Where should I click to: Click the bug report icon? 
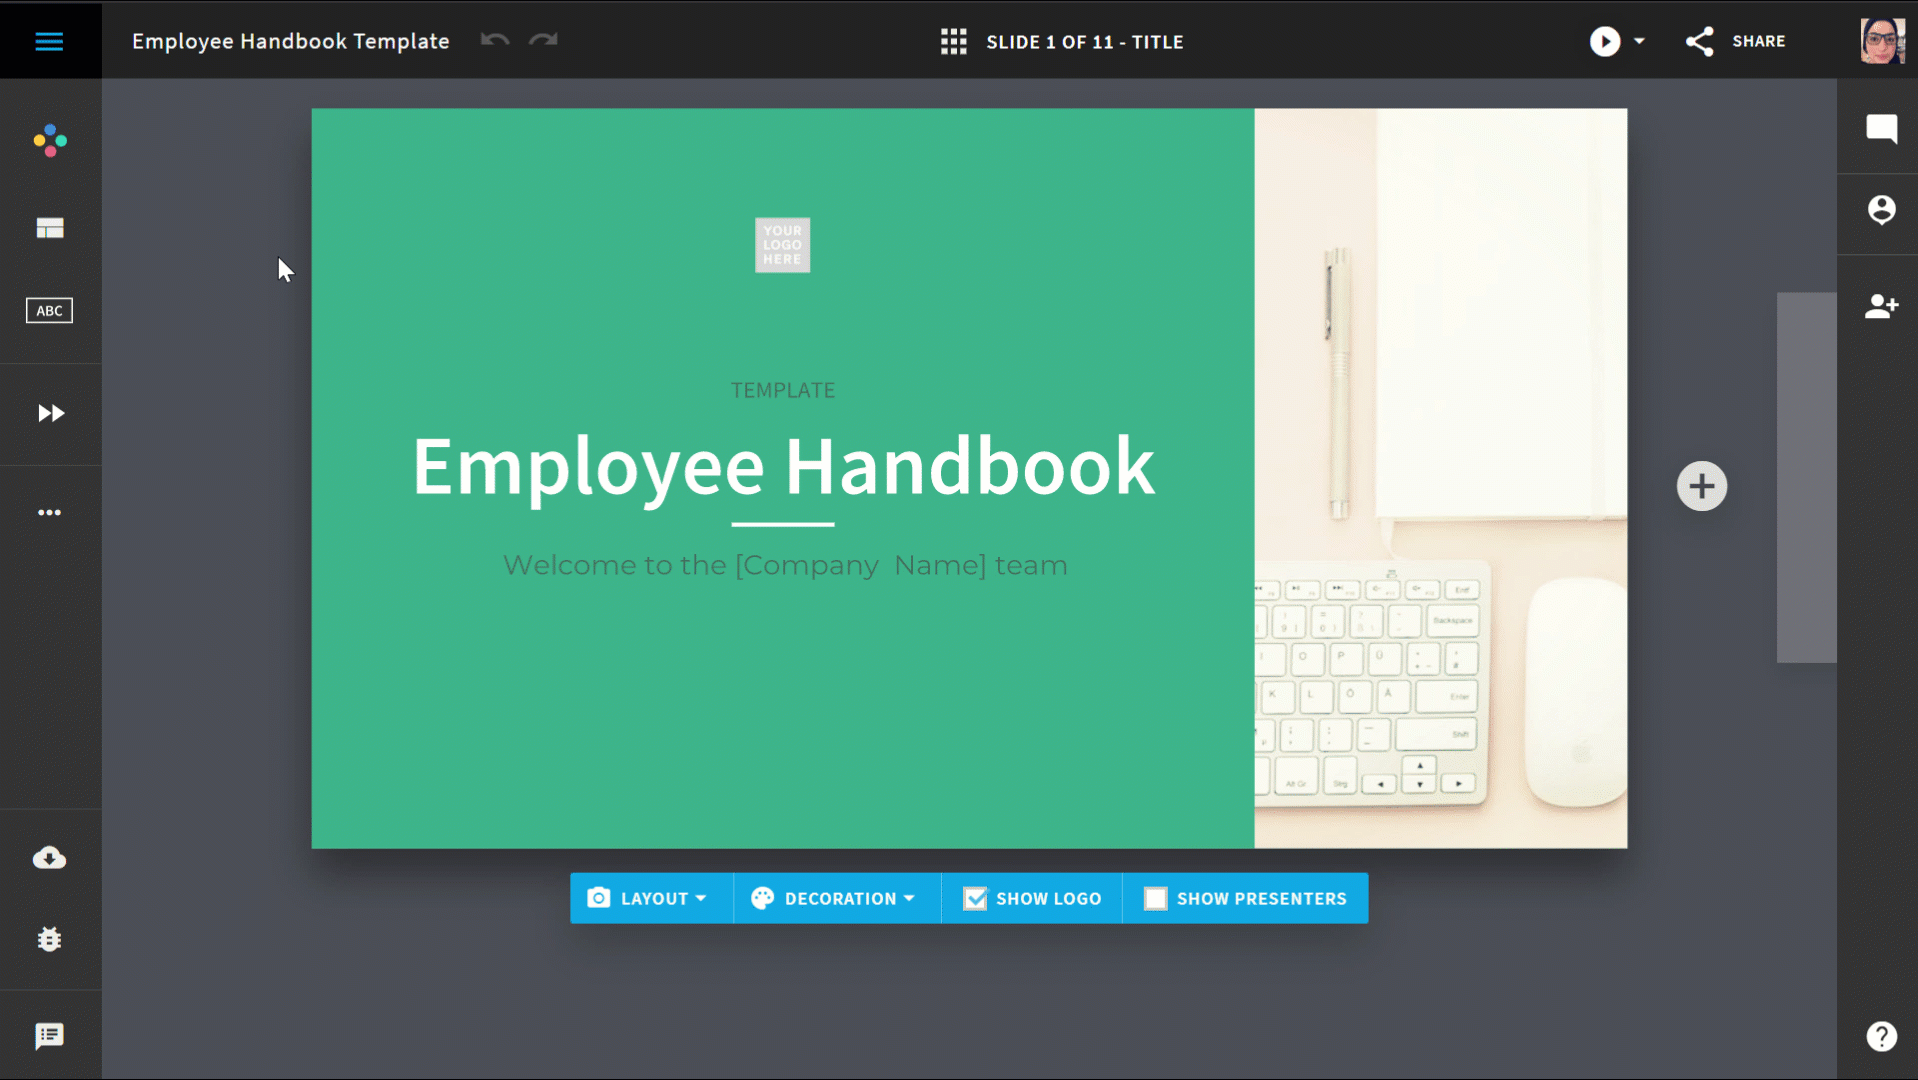(49, 939)
